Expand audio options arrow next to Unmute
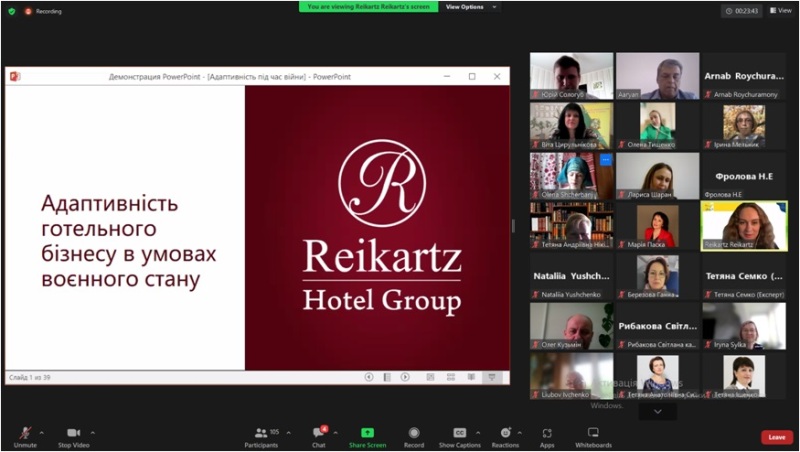The image size is (800, 452). [42, 432]
